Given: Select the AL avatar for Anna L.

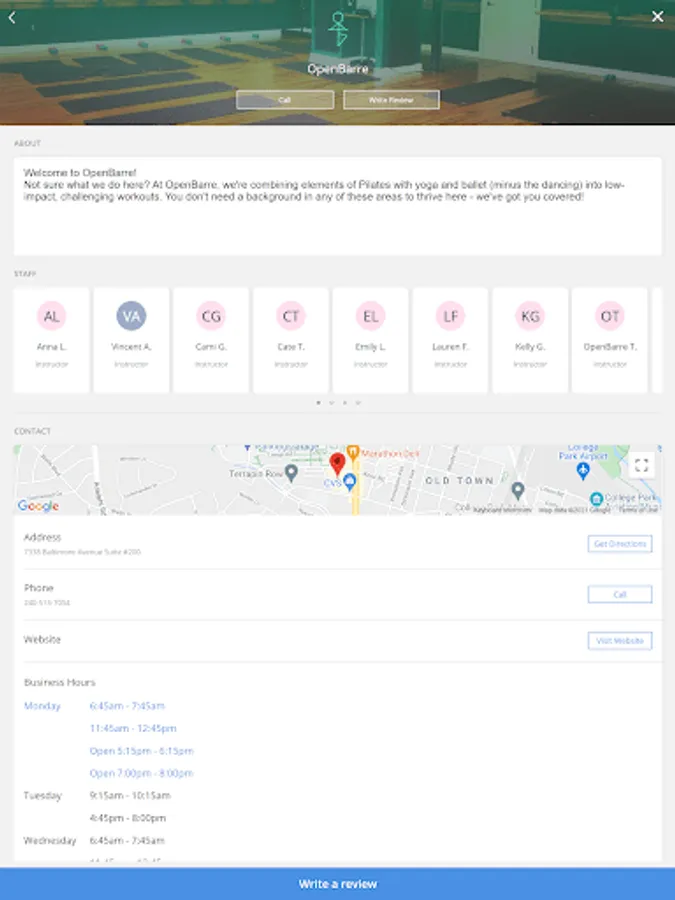Looking at the screenshot, I should pos(52,316).
